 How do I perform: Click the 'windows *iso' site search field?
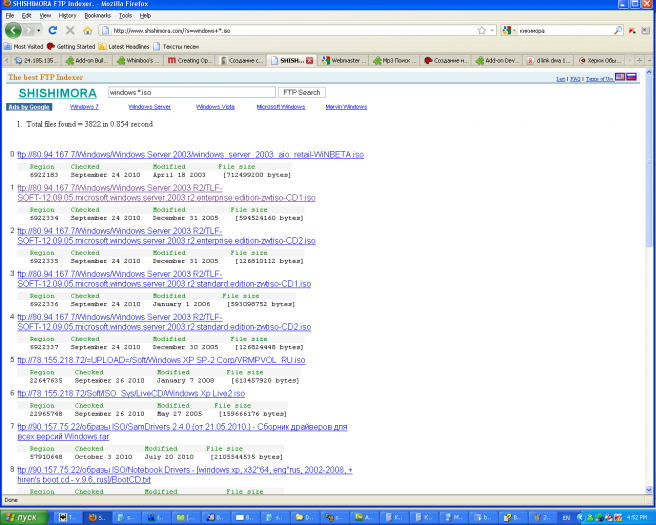[192, 92]
